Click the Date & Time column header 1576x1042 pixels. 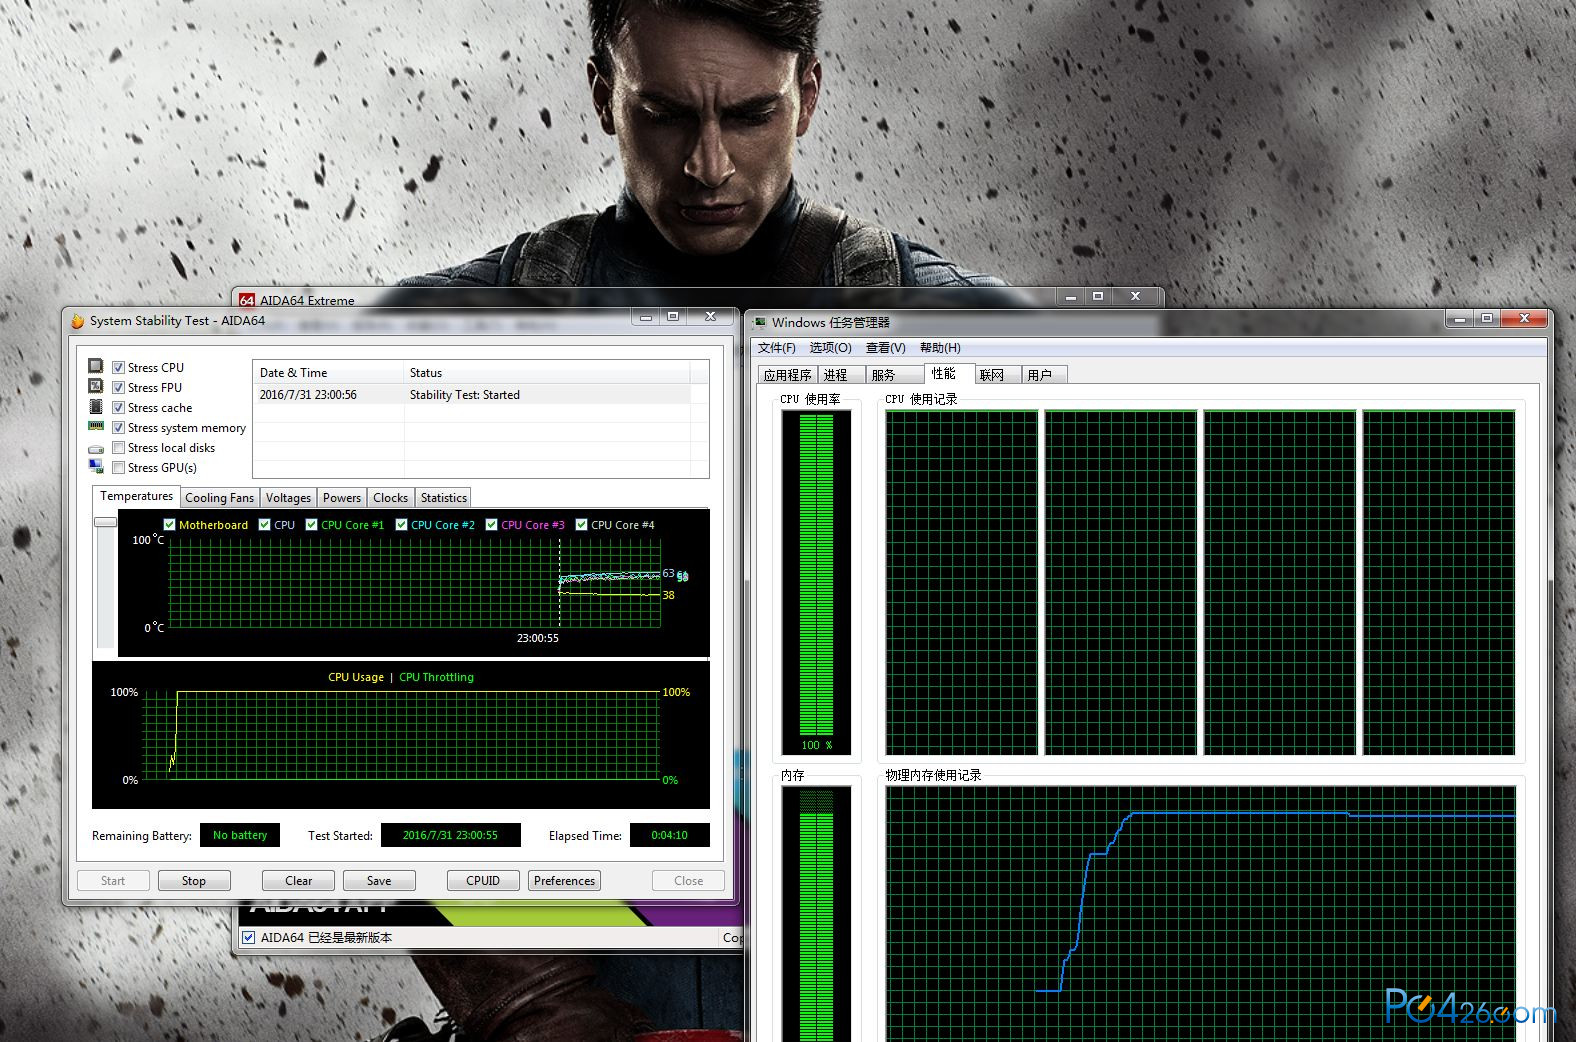(x=328, y=373)
